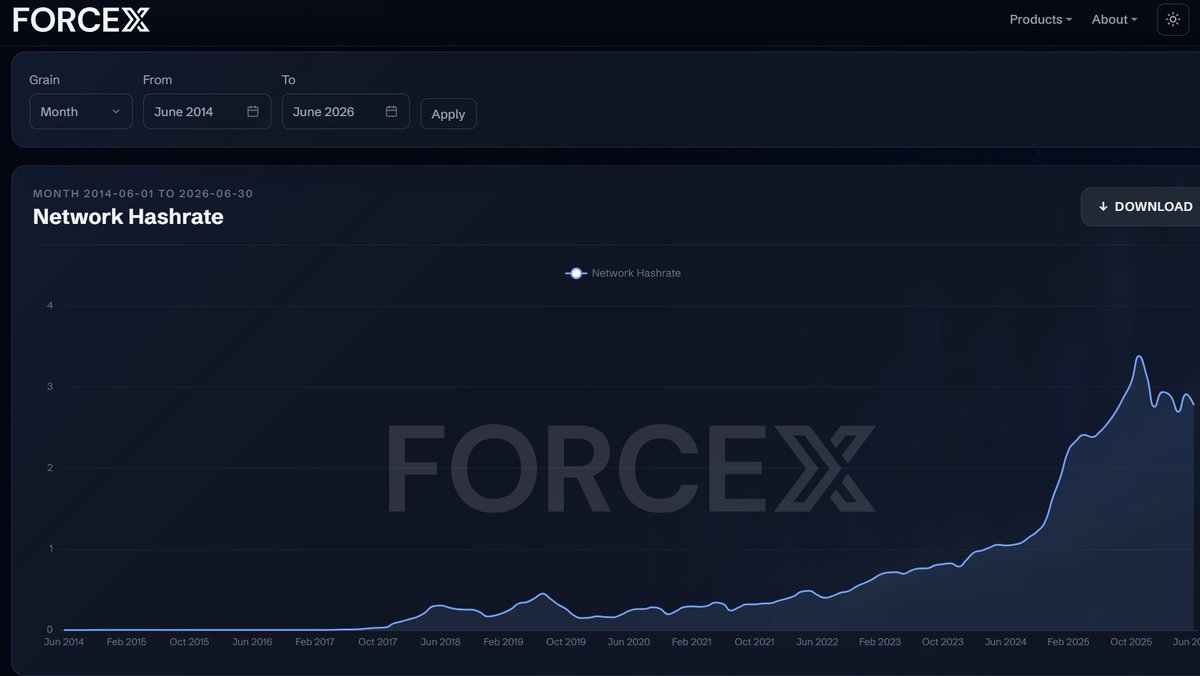This screenshot has width=1200, height=676.
Task: Click the y-axis value 4
Action: click(49, 306)
